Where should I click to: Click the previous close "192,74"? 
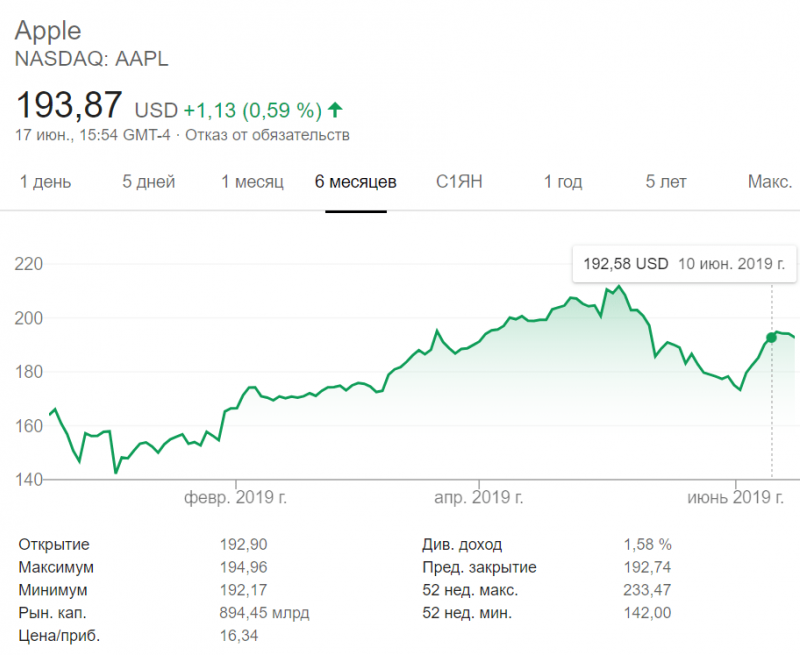click(647, 567)
